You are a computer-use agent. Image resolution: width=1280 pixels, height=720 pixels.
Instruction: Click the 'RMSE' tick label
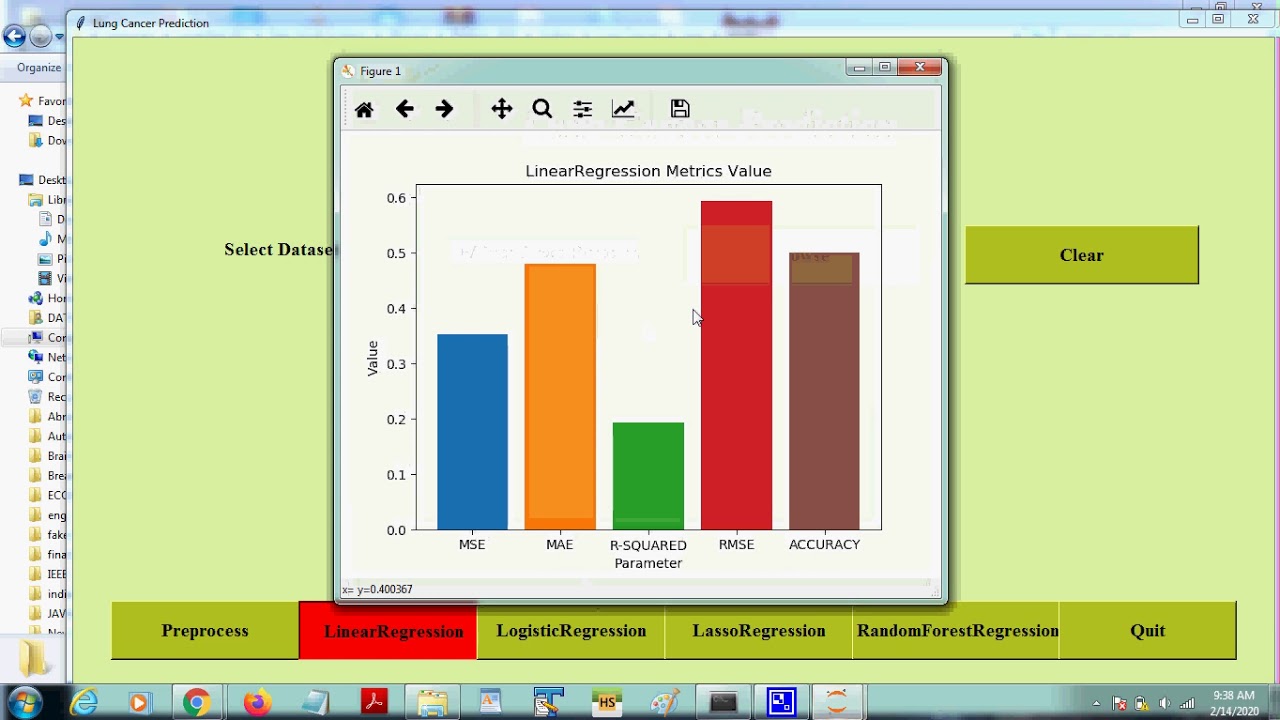[x=736, y=544]
